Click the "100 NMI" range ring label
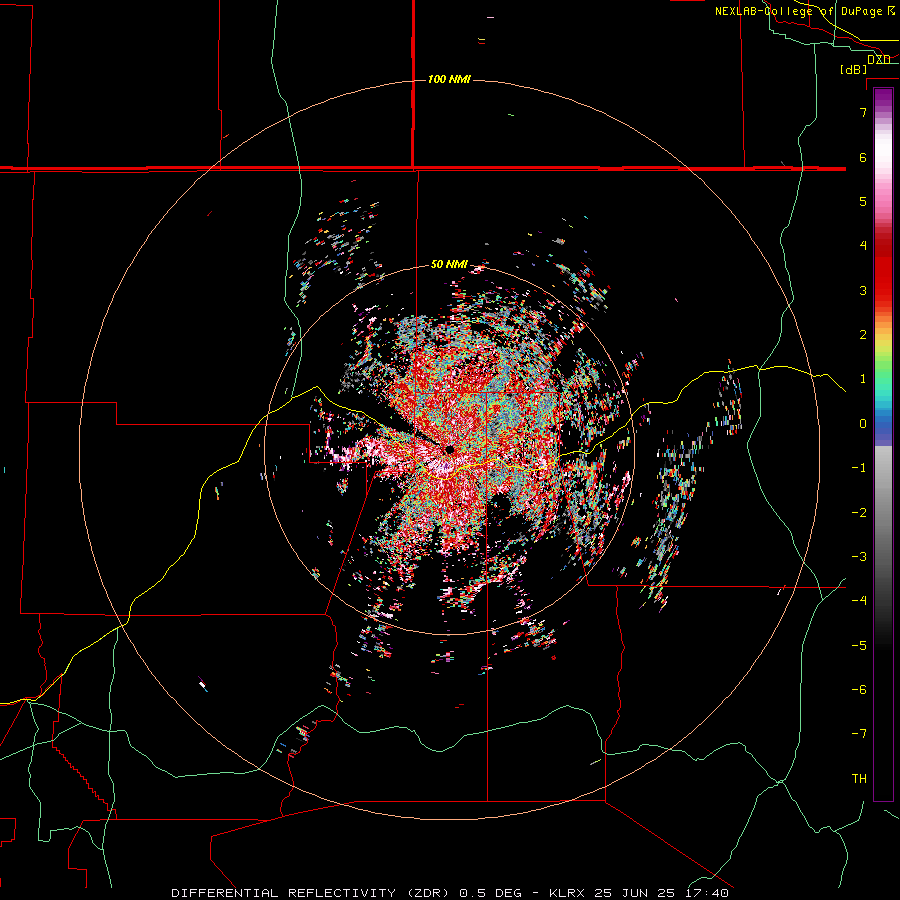900x900 pixels. 449,79
